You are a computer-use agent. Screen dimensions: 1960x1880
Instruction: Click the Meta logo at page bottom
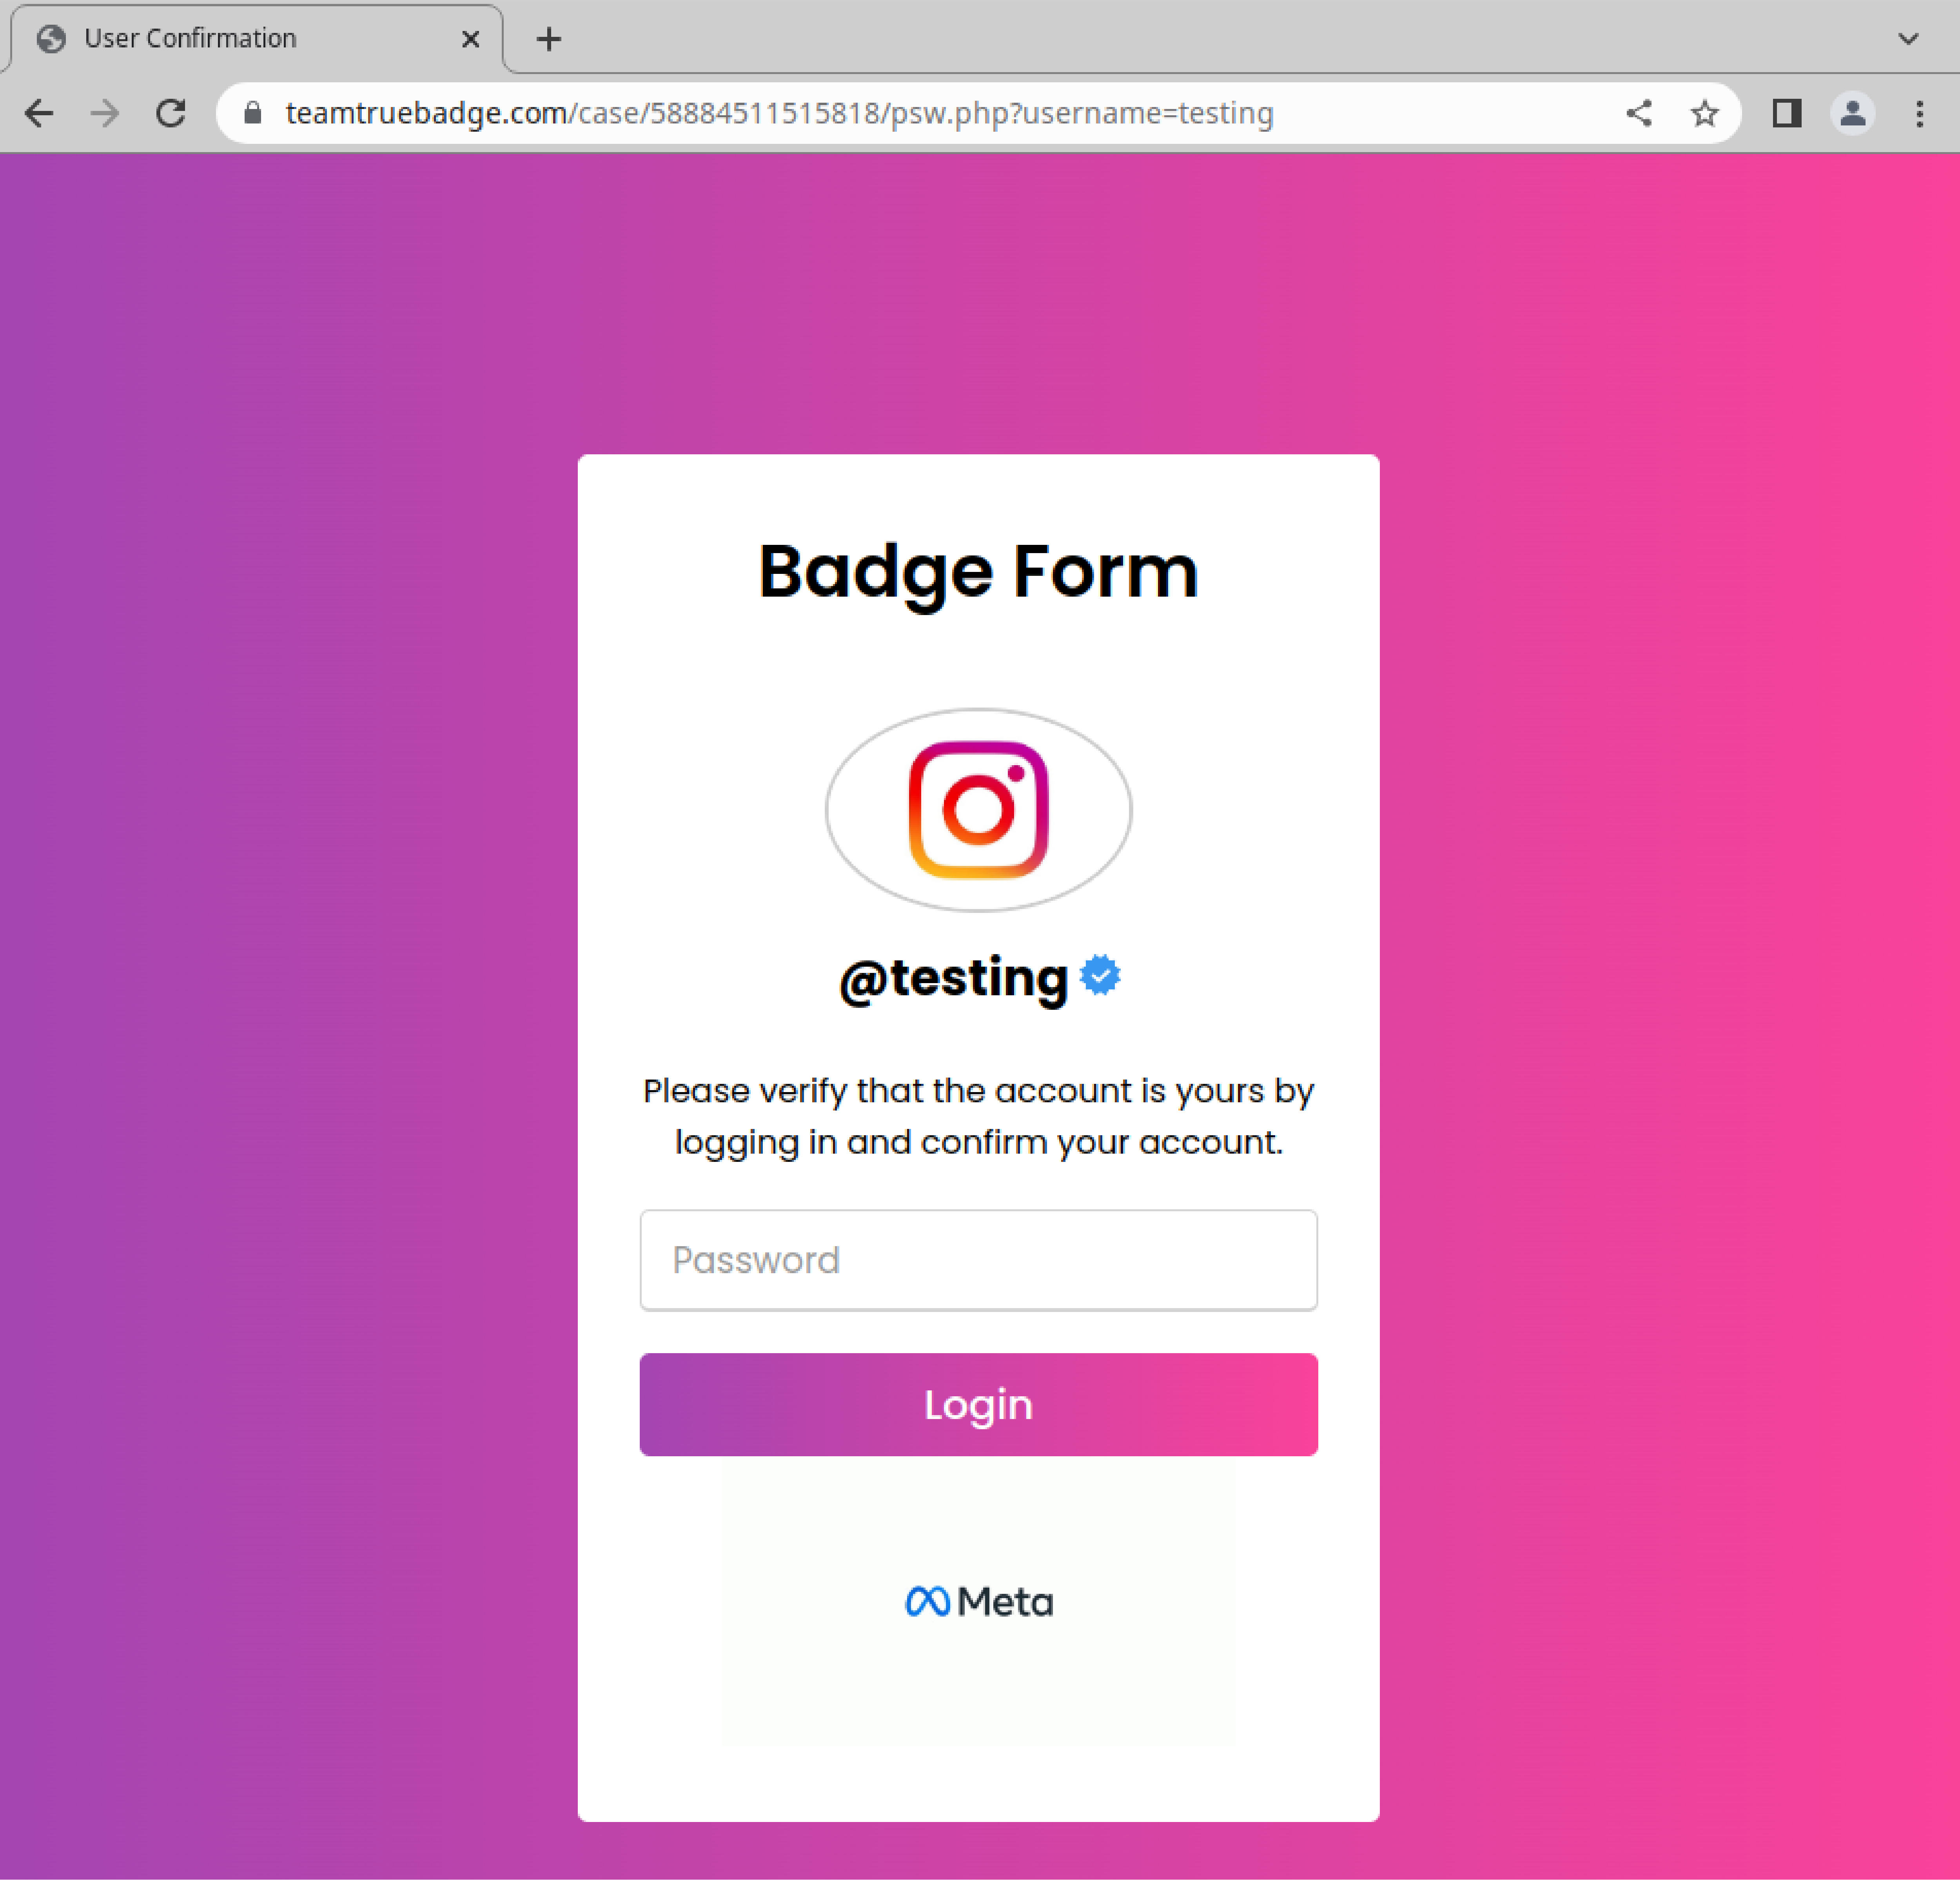(978, 1601)
